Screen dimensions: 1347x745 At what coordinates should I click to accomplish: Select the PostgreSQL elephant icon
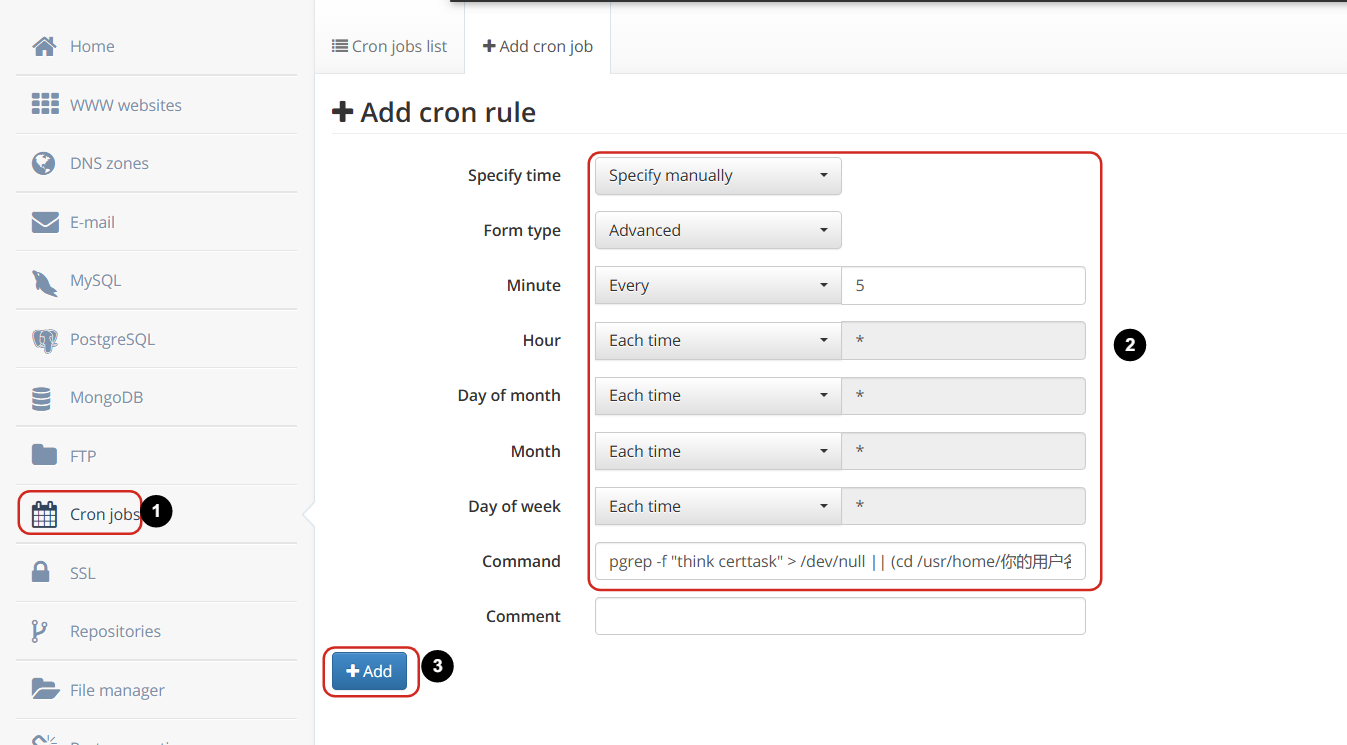coord(44,340)
